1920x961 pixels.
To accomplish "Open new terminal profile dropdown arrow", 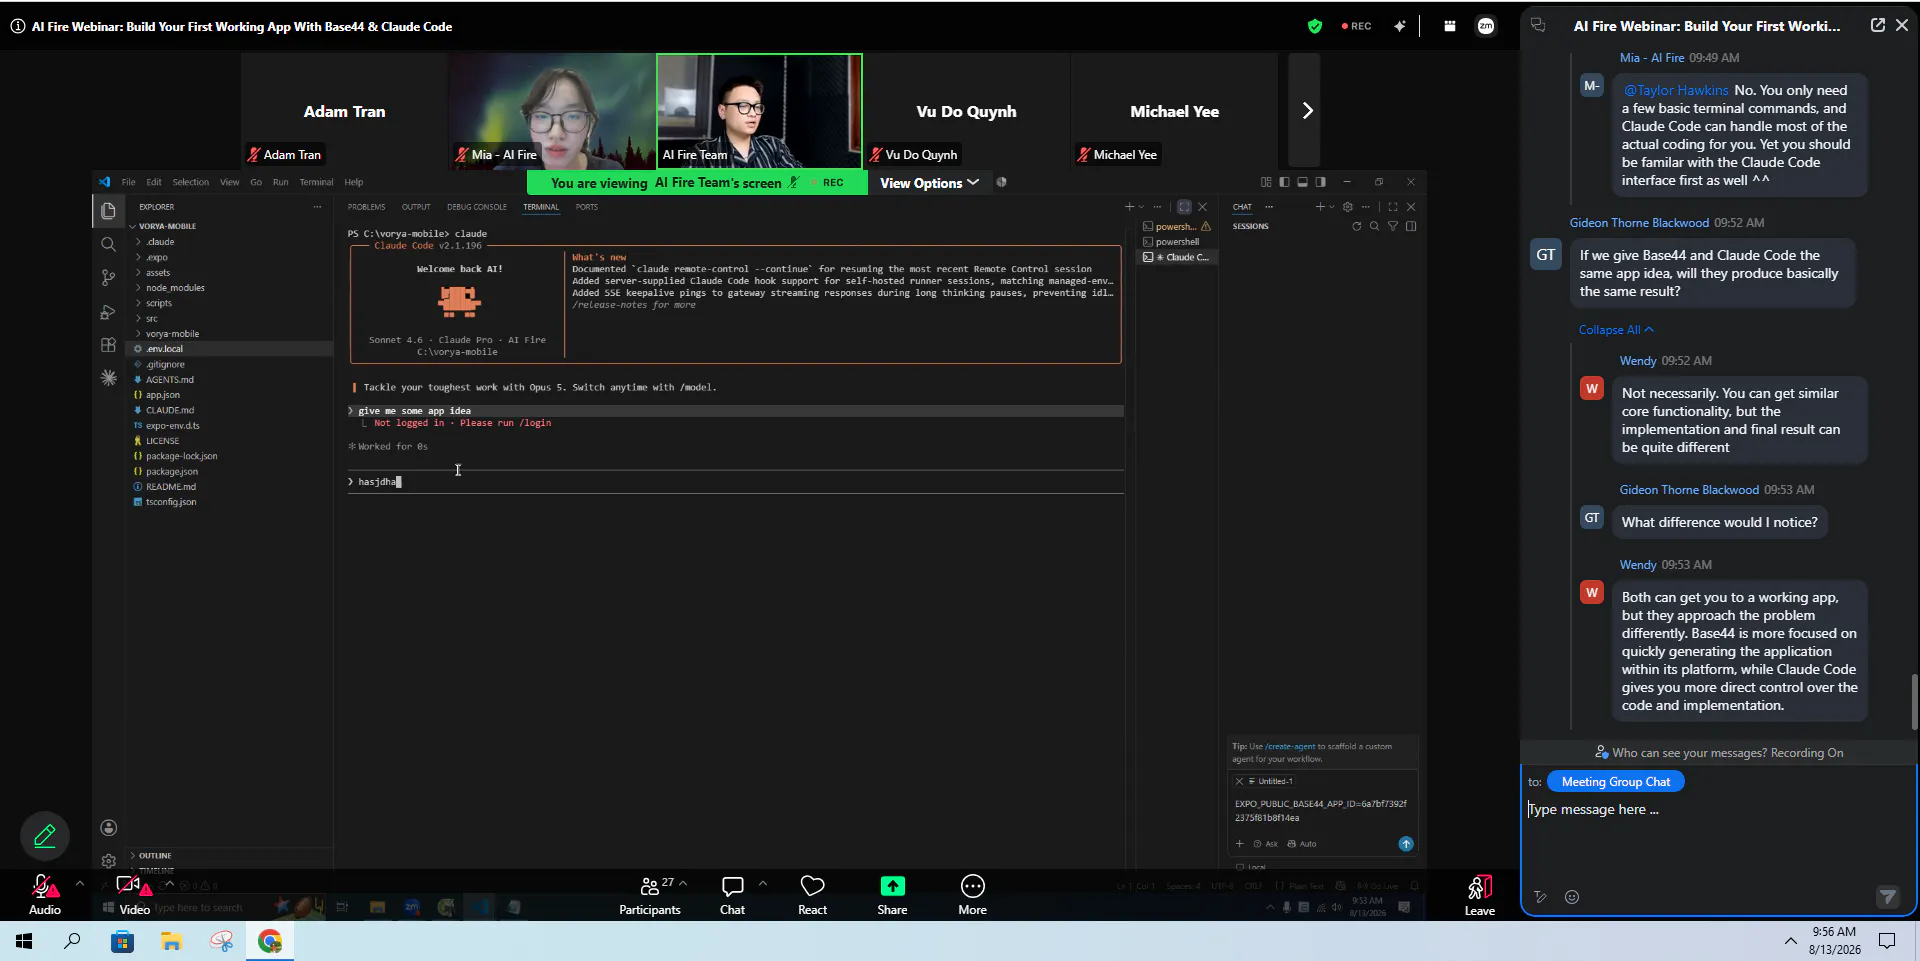I will click(1142, 207).
